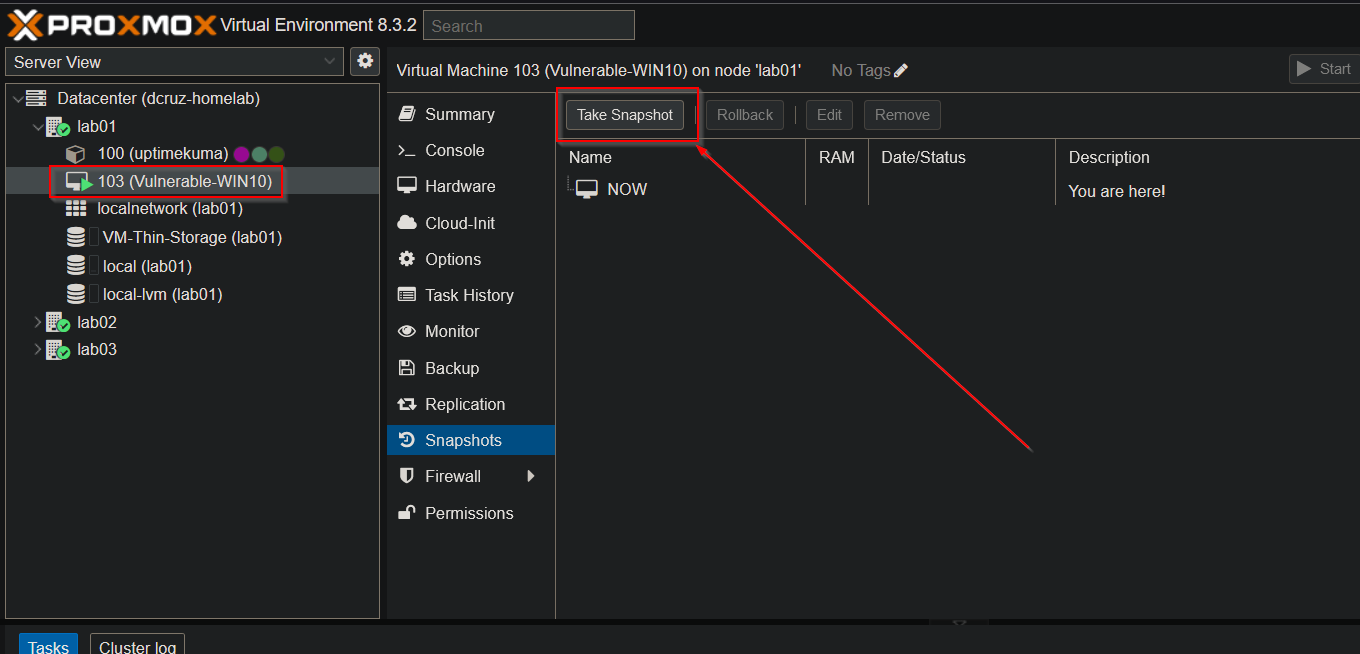Screen dimensions: 1360x654
Task: Select the NOW snapshot monitor icon
Action: point(587,189)
